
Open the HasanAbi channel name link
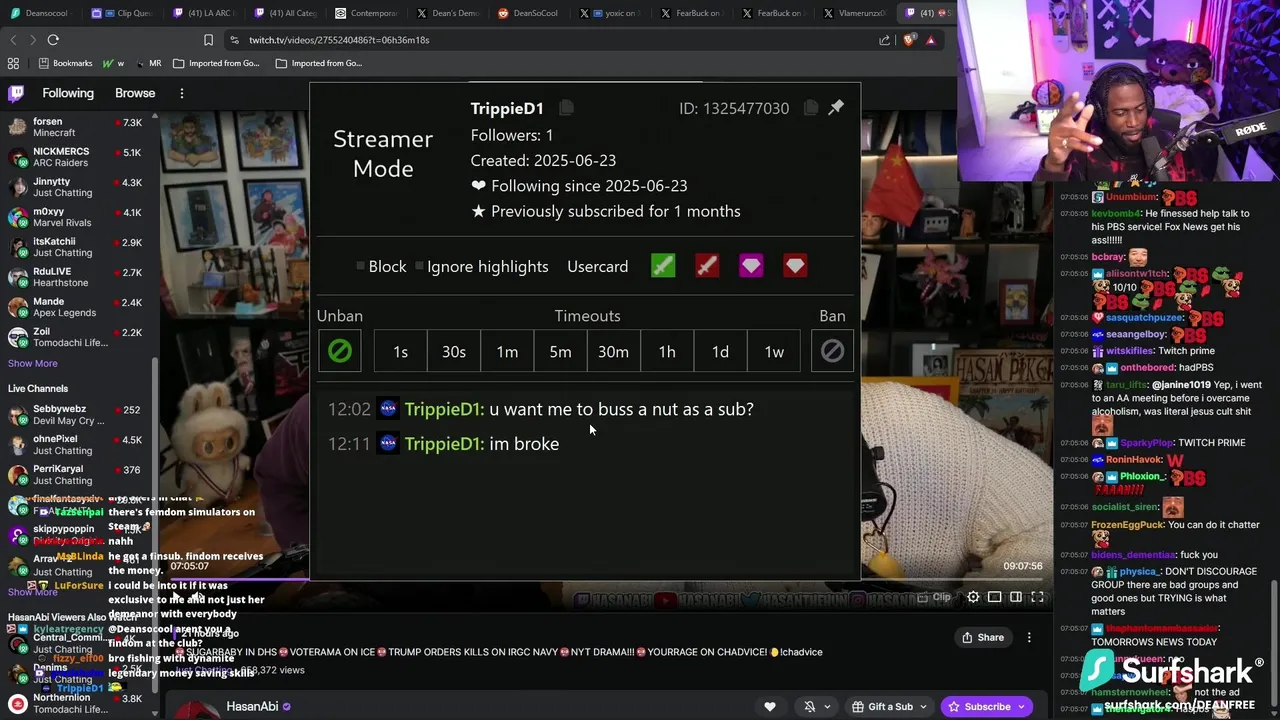click(252, 706)
